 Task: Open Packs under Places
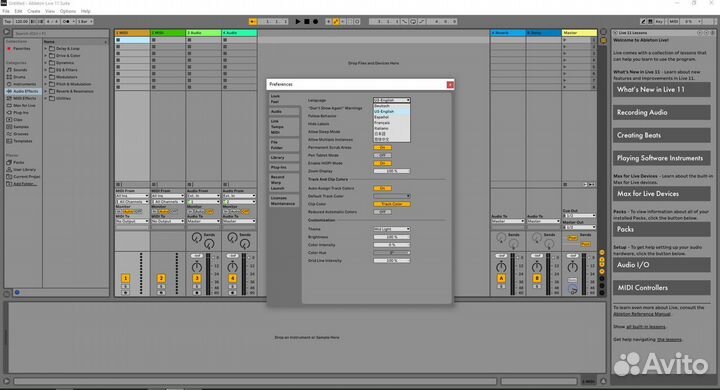pyautogui.click(x=17, y=162)
